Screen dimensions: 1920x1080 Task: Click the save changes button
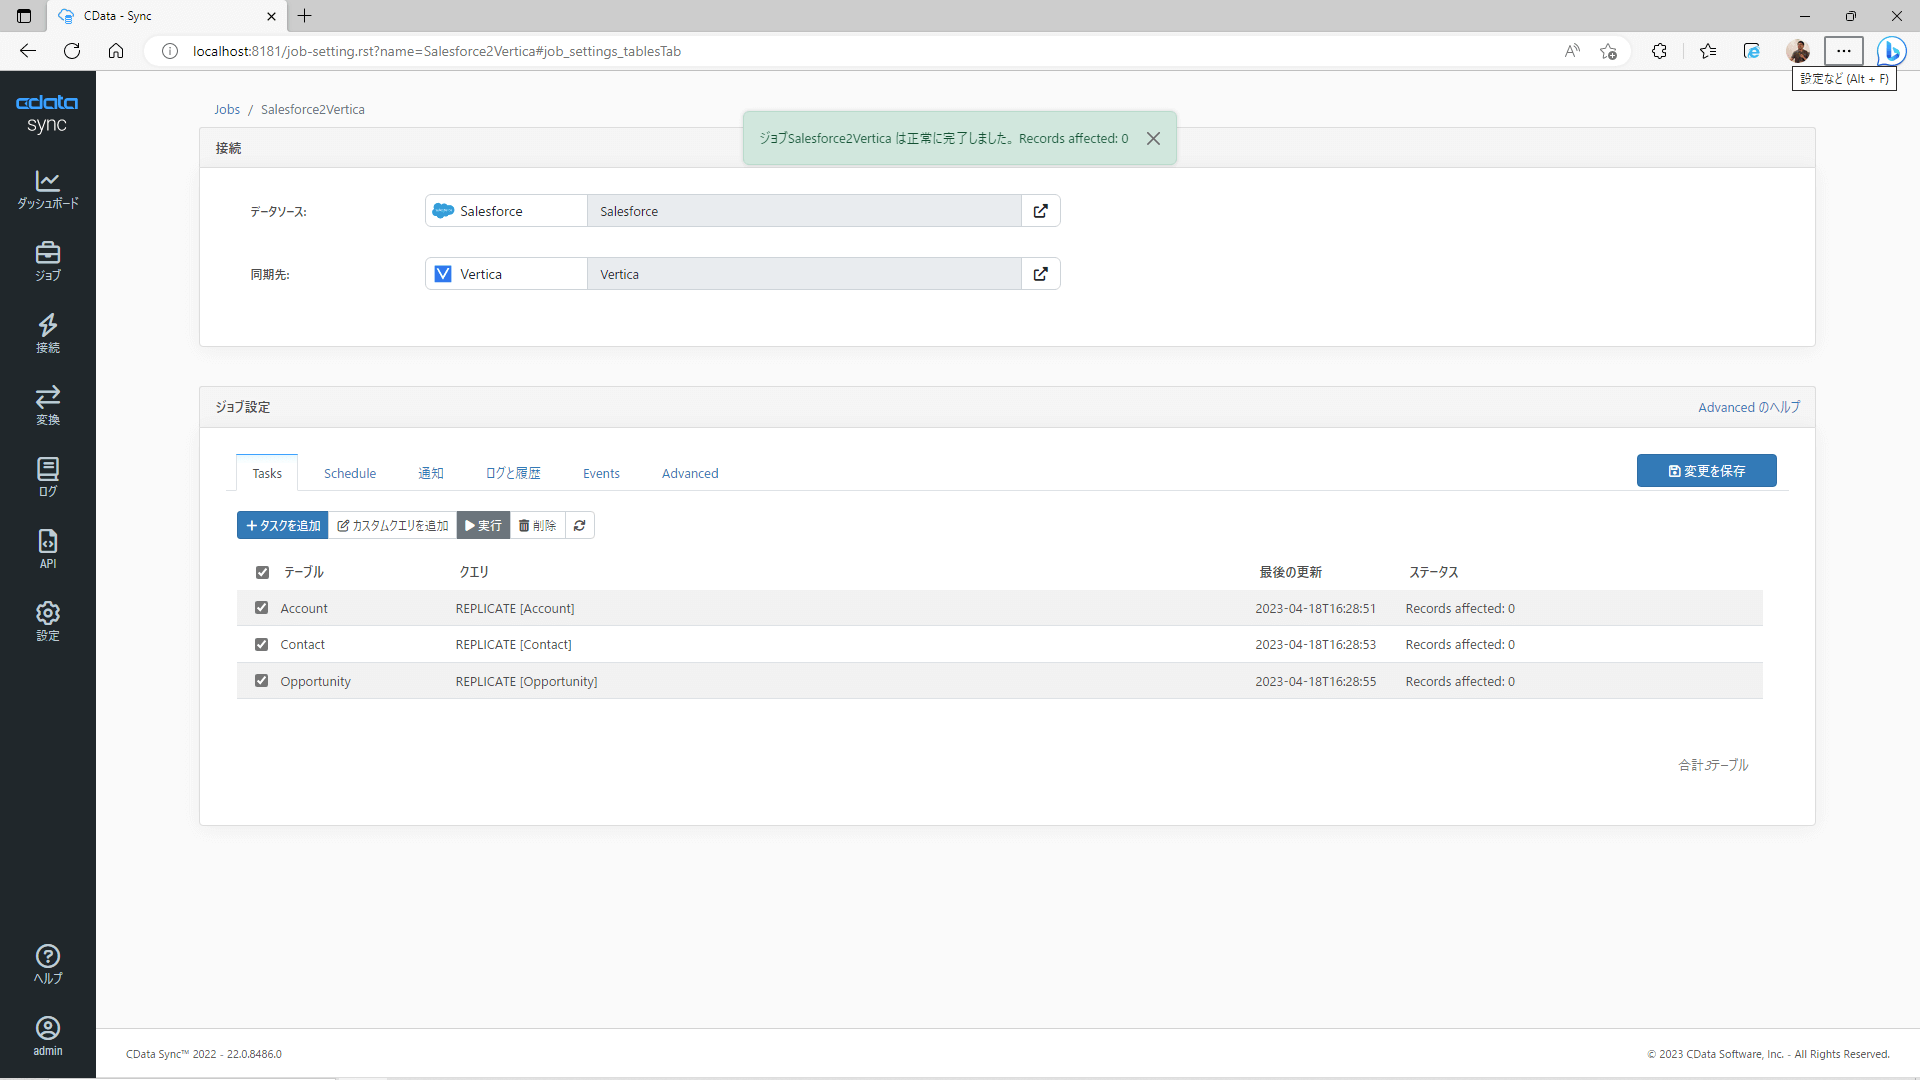(1706, 471)
